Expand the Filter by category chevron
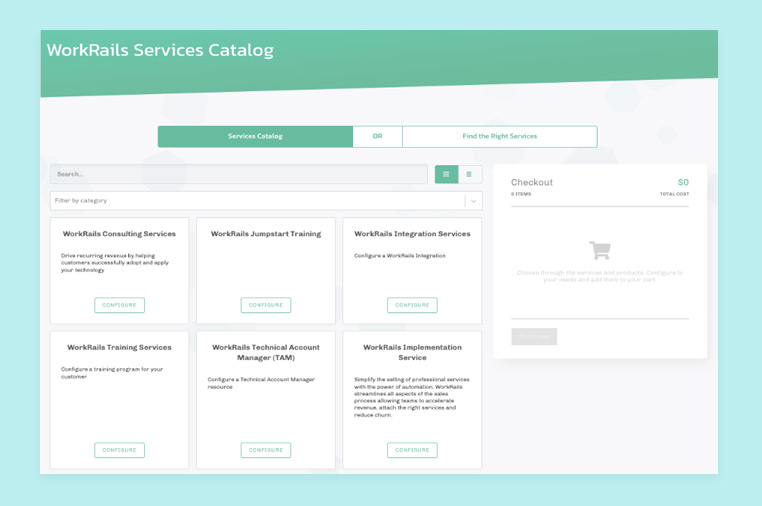 click(474, 201)
